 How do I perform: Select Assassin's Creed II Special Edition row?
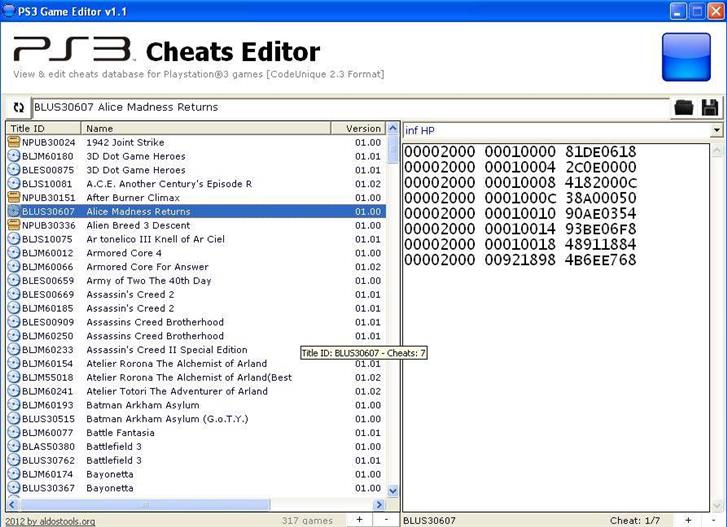(x=196, y=350)
